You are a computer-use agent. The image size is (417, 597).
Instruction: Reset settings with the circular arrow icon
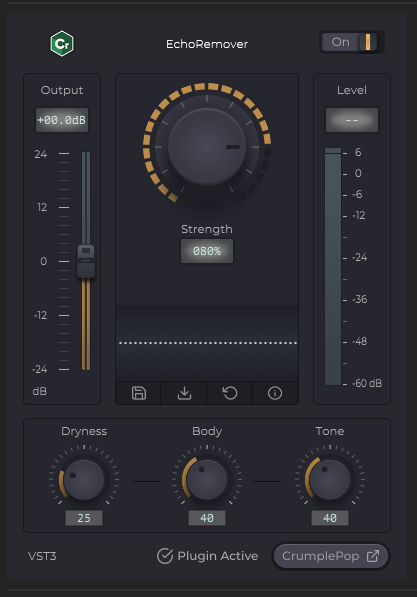click(x=230, y=393)
